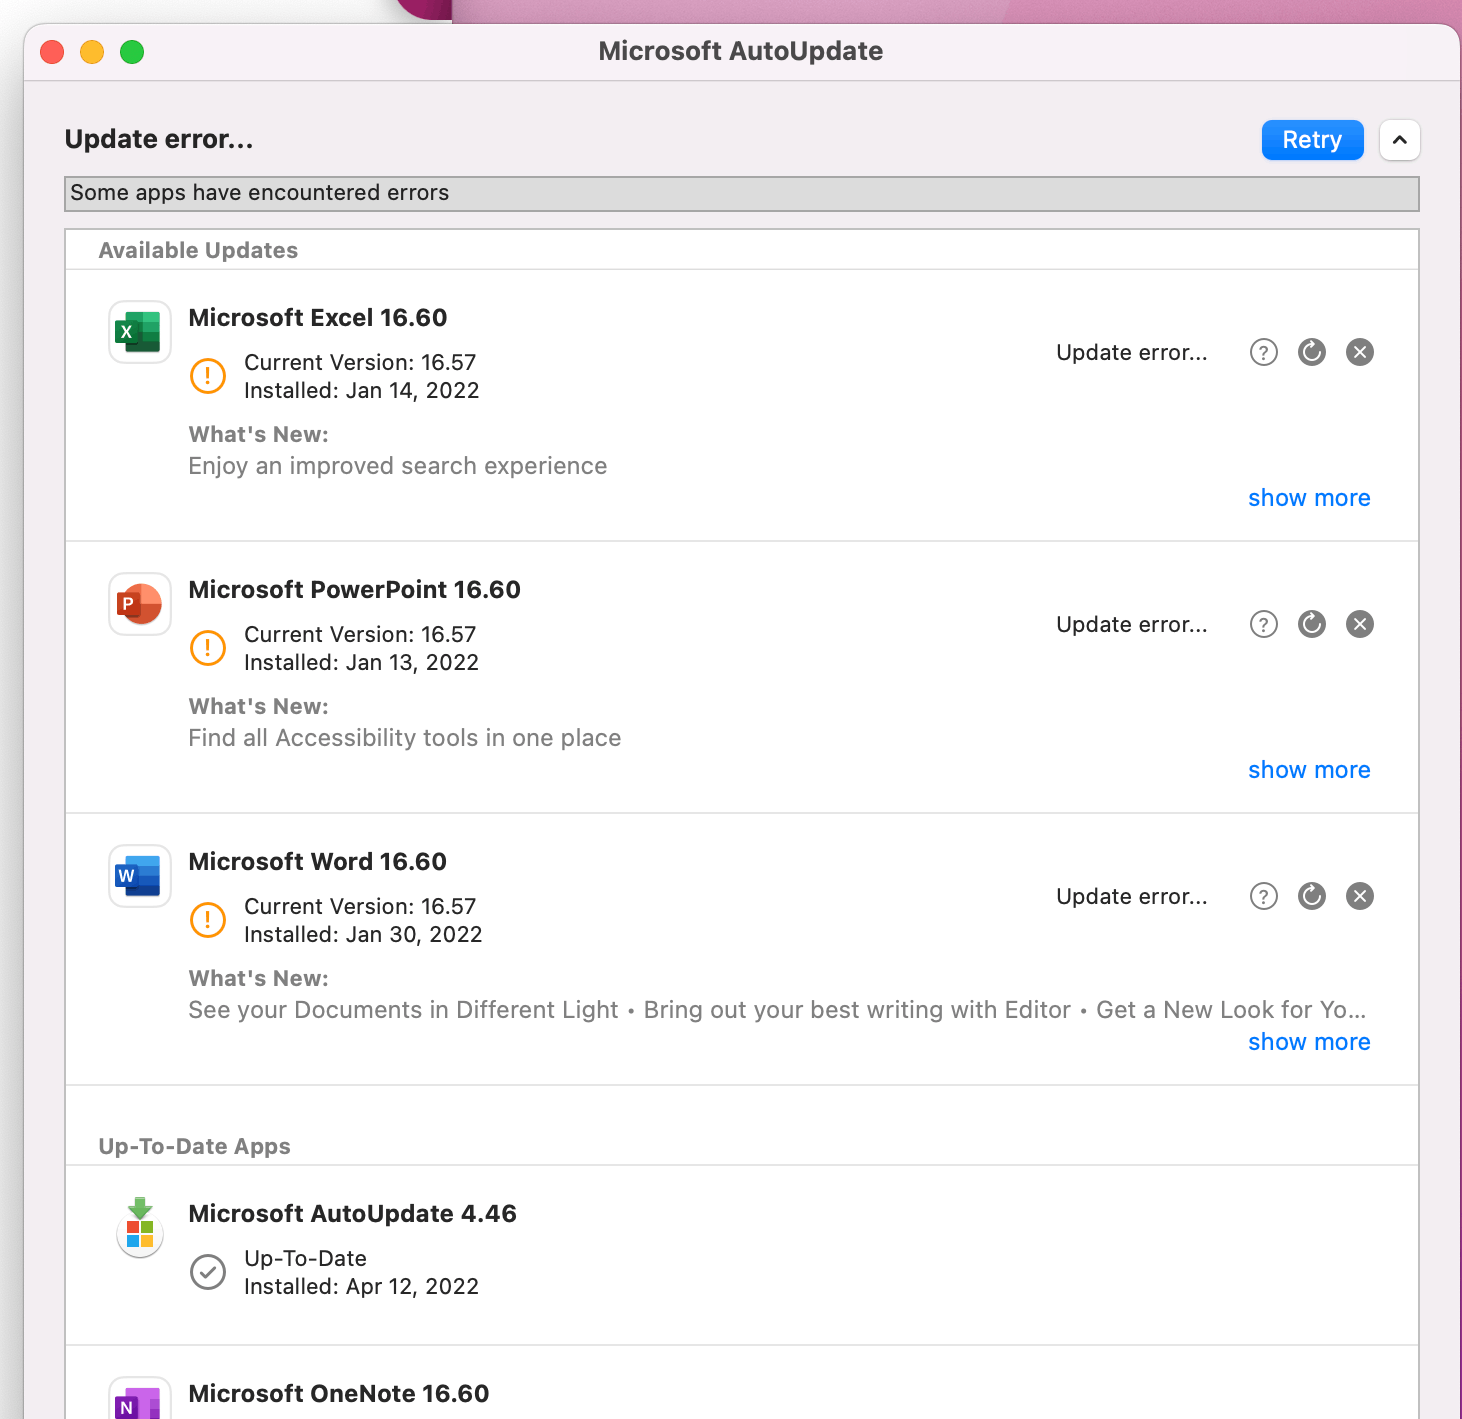This screenshot has height=1419, width=1462.
Task: Open help for PowerPoint update error
Action: pos(1264,624)
